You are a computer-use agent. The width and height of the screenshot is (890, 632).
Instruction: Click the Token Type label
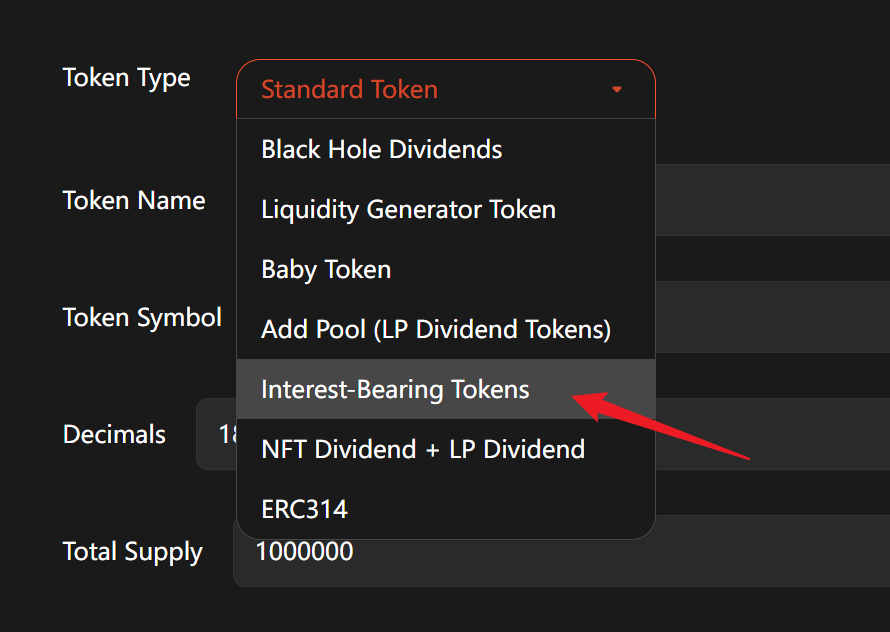pos(126,78)
